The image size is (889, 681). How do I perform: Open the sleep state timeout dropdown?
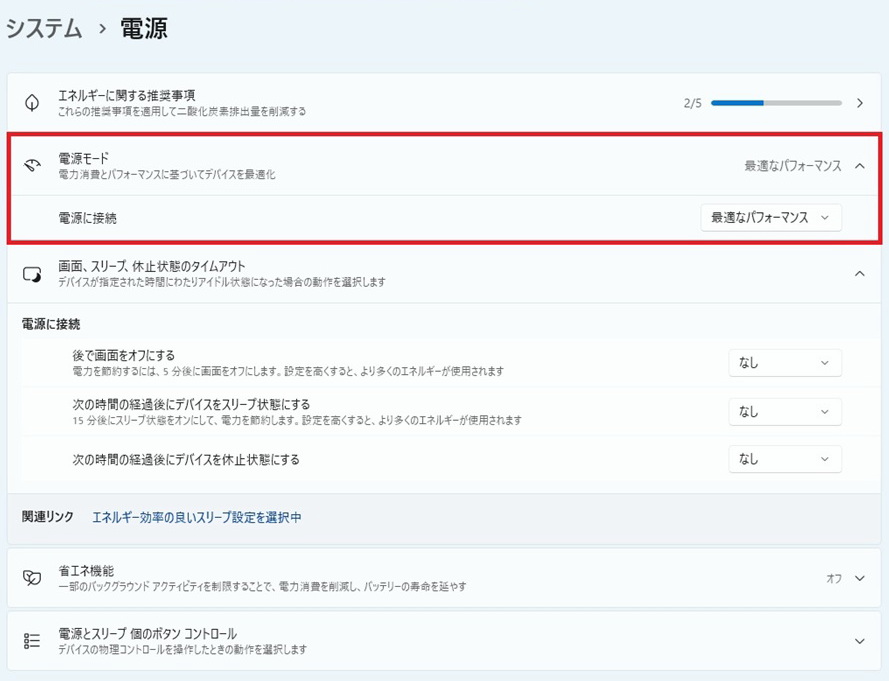pos(784,411)
